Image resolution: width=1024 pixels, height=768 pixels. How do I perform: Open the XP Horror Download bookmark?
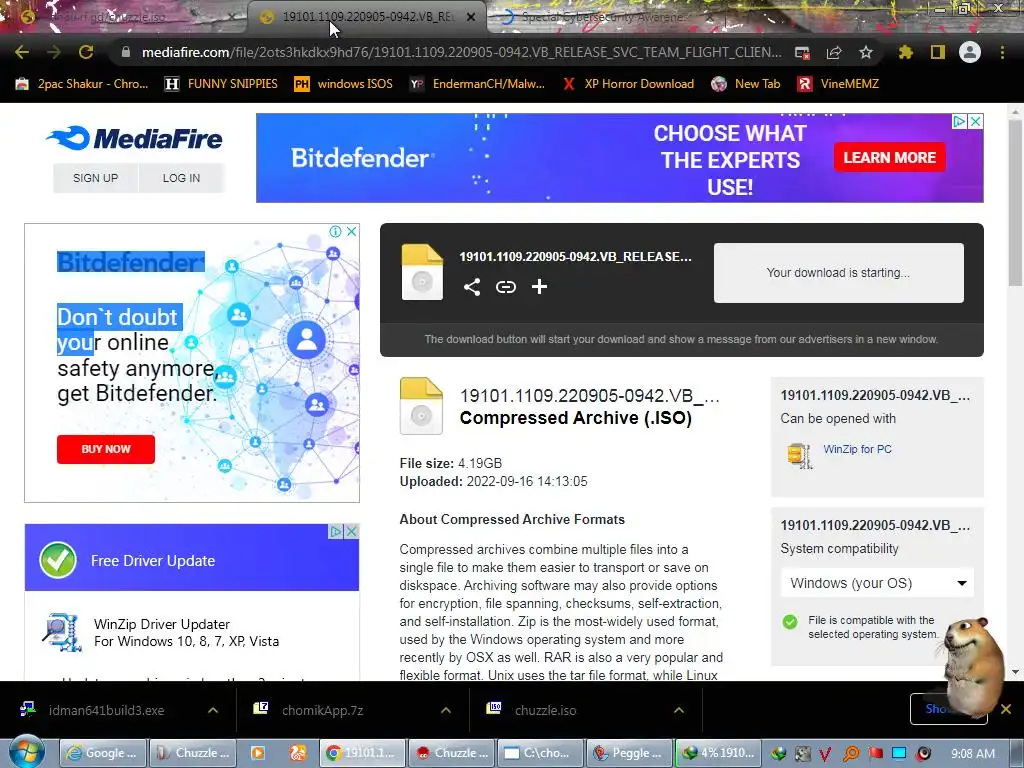click(628, 84)
